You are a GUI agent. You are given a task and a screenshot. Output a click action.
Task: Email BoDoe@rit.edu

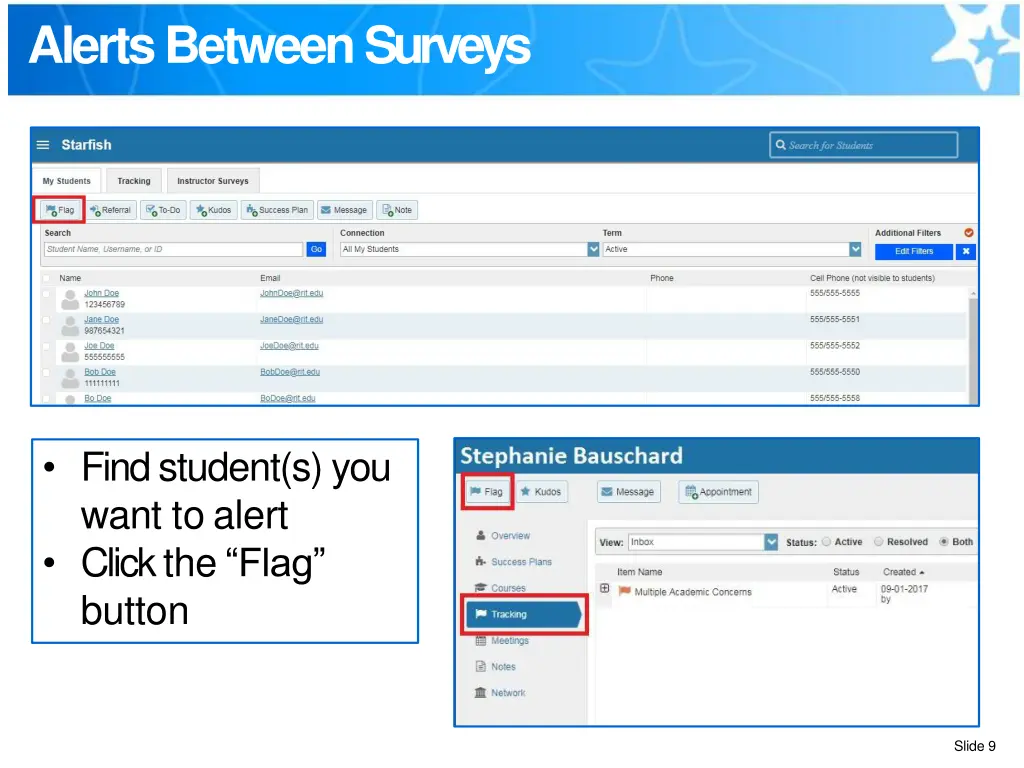click(287, 398)
